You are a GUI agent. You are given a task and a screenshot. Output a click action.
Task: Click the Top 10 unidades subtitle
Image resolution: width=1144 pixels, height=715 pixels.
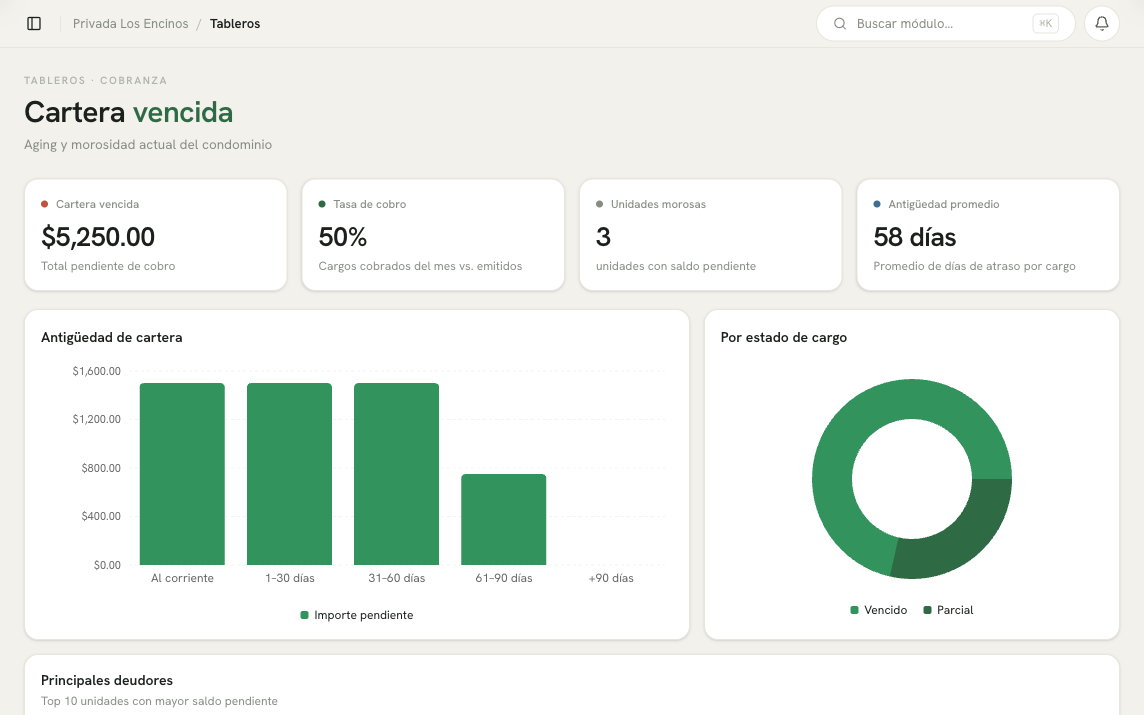159,701
